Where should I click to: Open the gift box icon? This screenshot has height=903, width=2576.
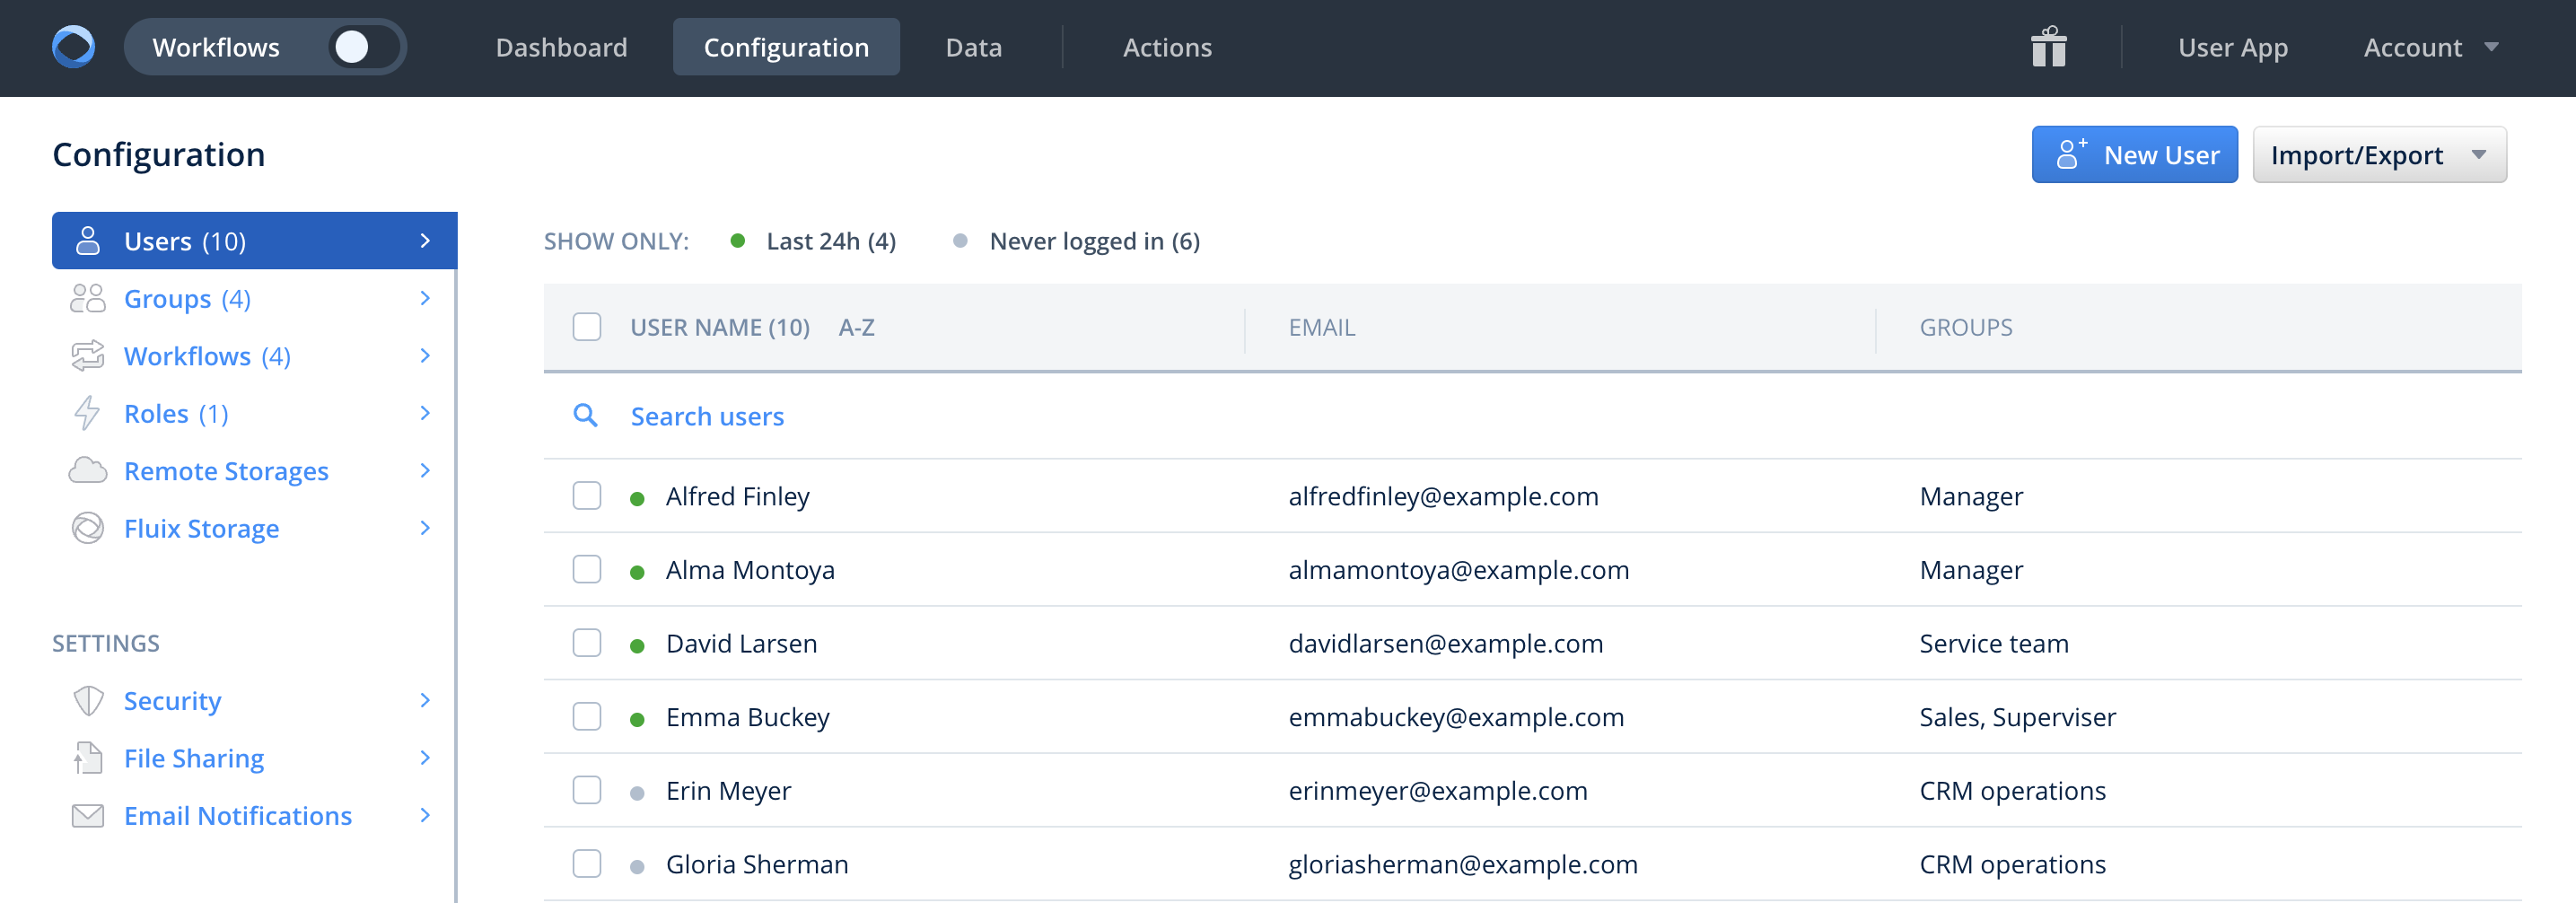point(2047,47)
